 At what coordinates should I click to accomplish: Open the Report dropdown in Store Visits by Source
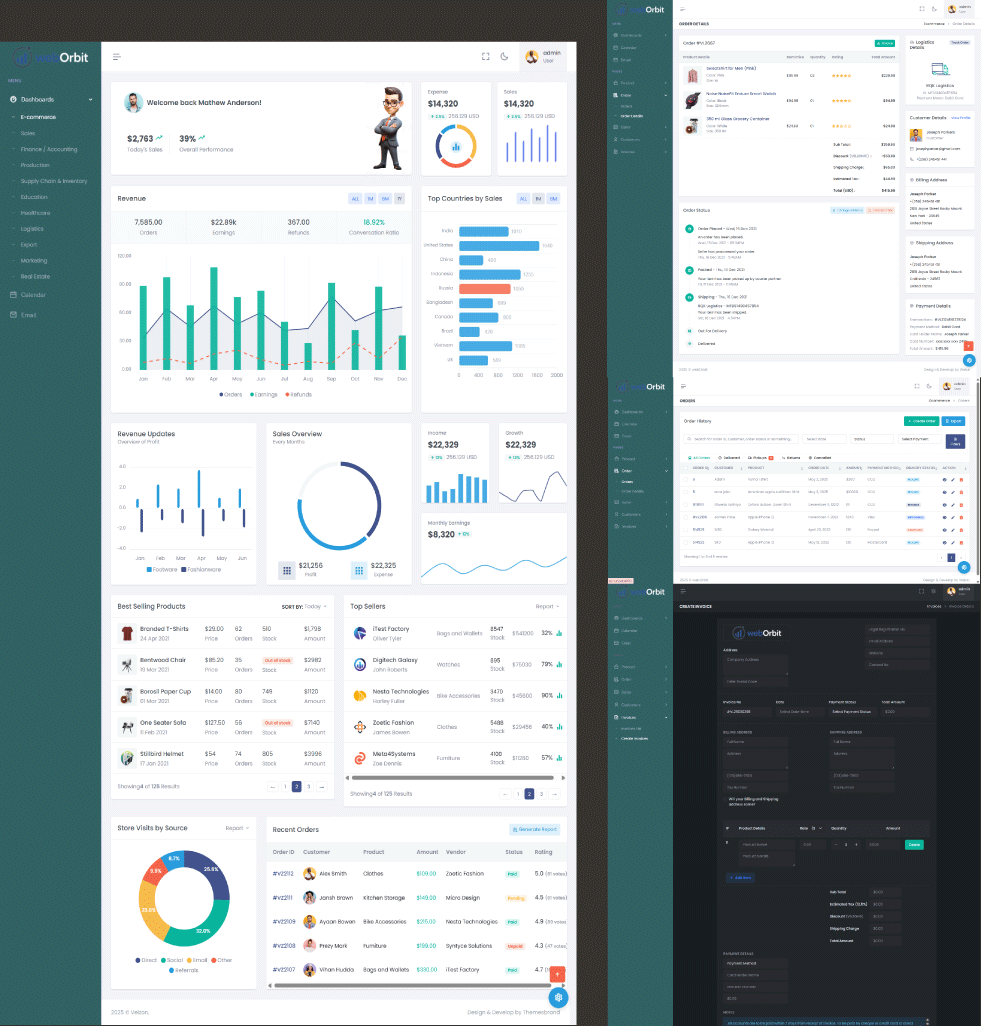pos(236,828)
